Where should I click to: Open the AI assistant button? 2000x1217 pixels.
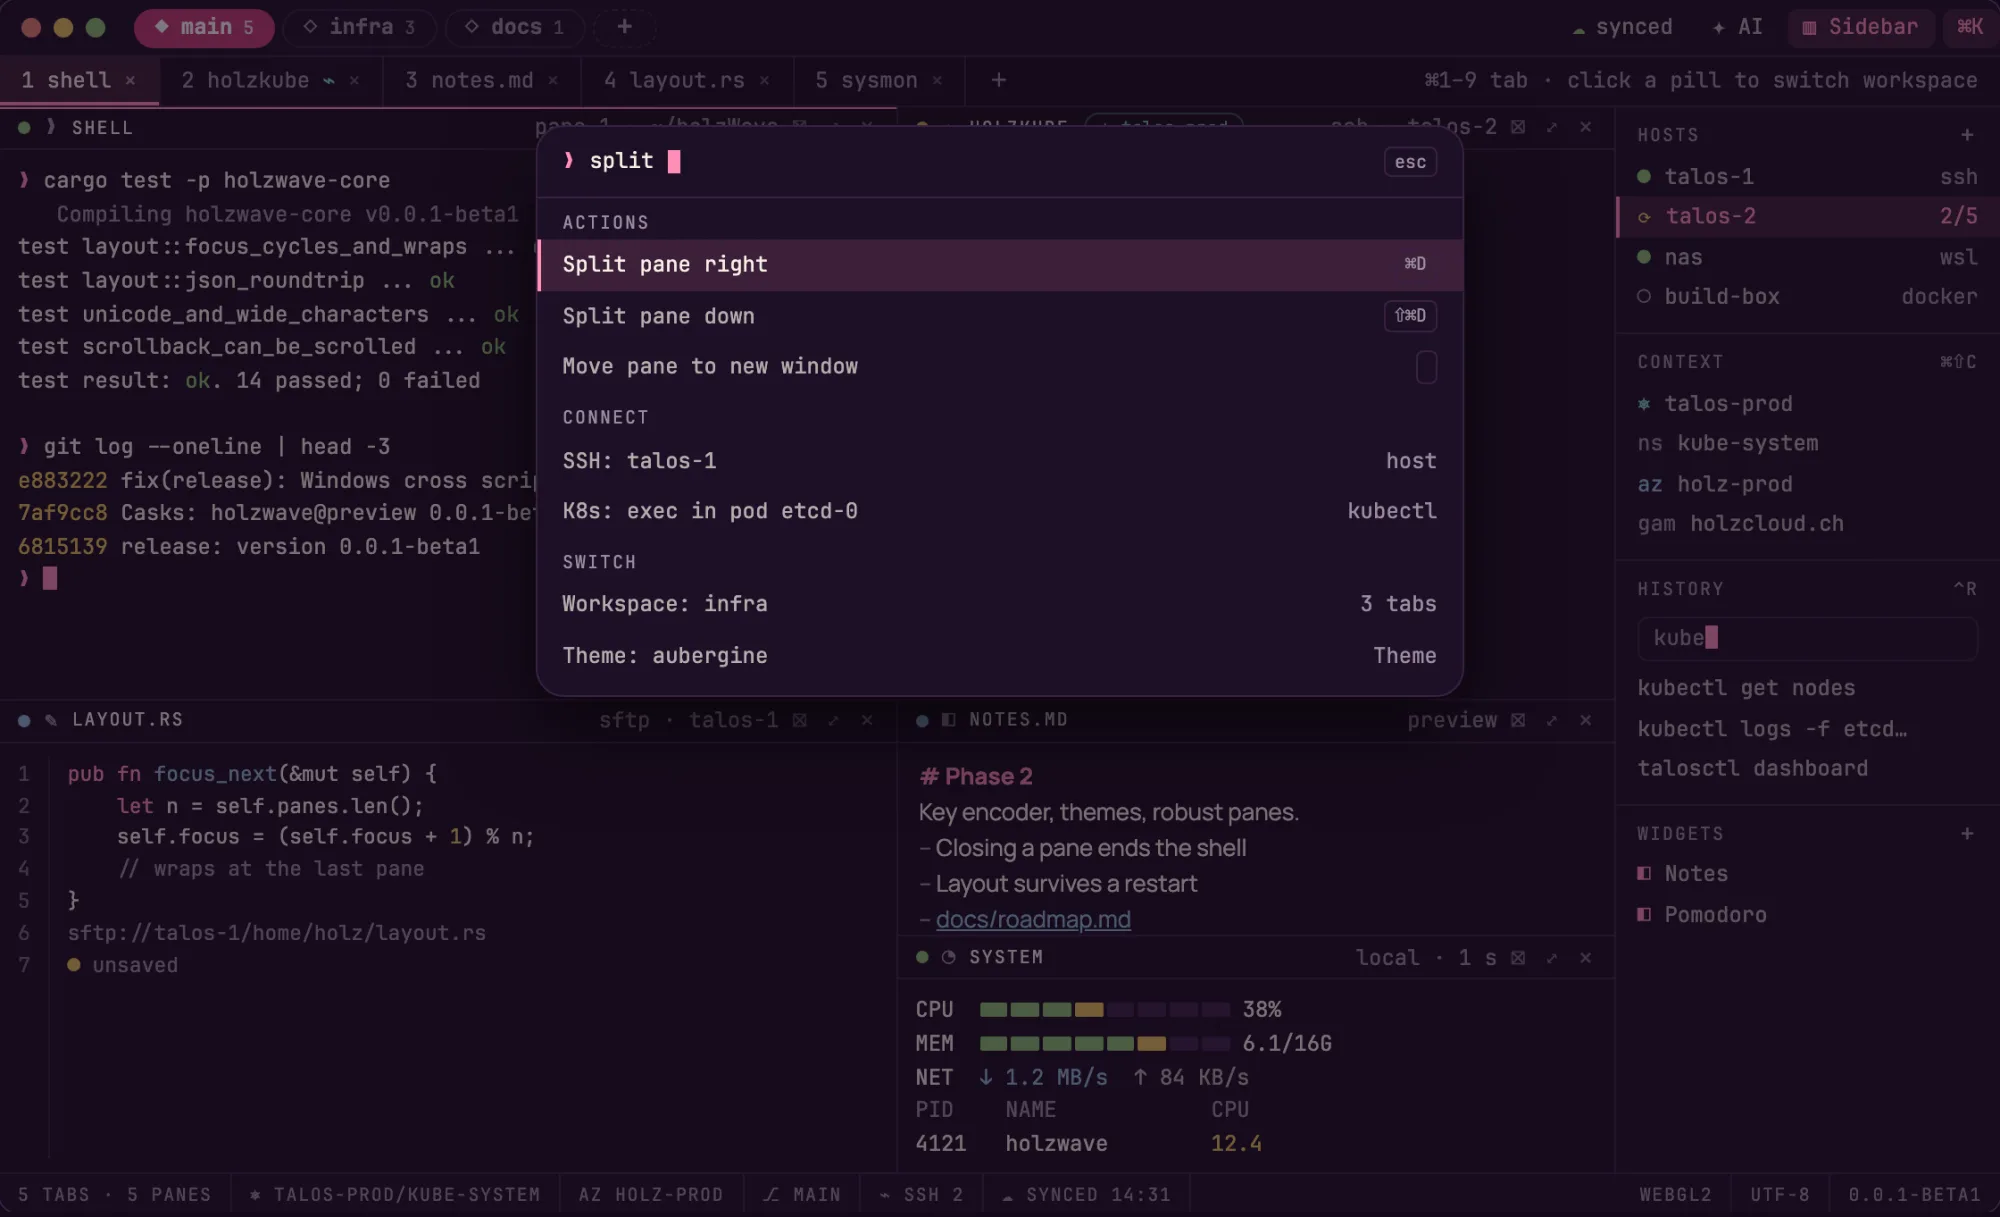tap(1738, 27)
